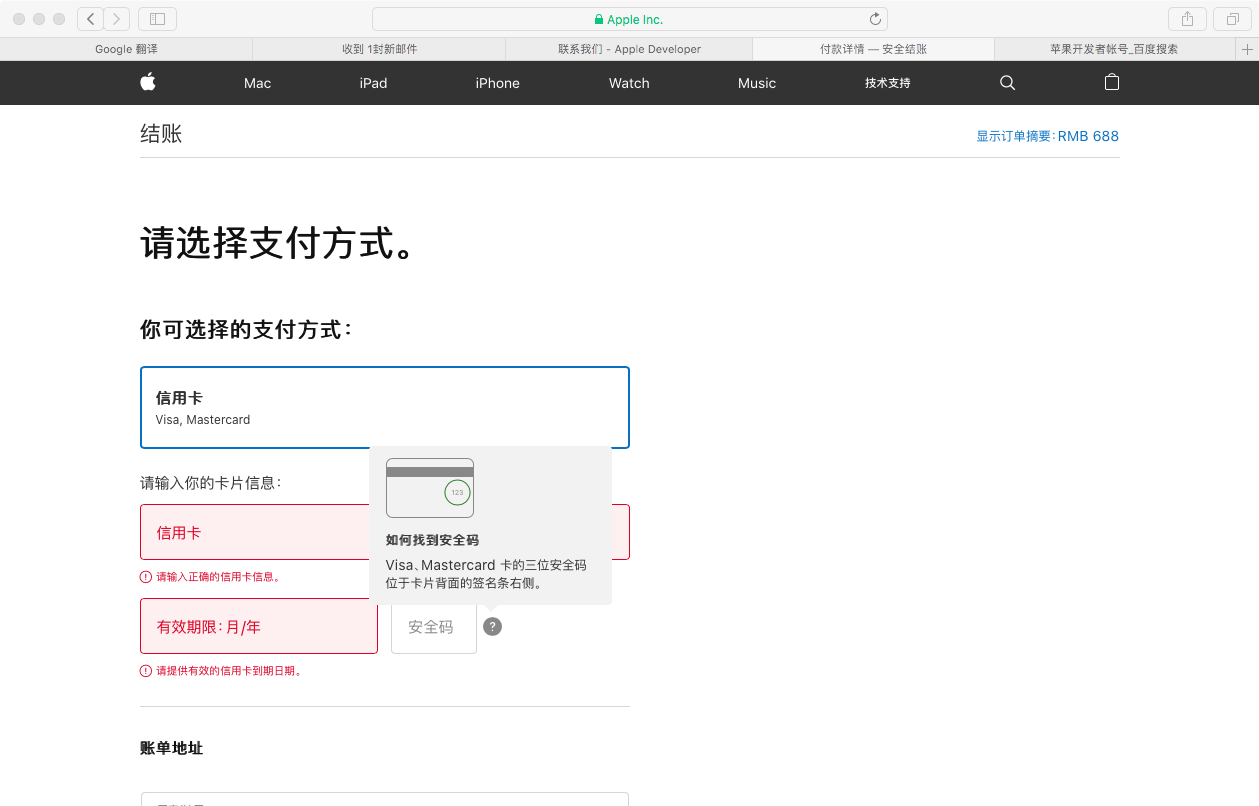
Task: Switch to 苹果开发者帐号_百度搜索 tab
Action: click(x=1114, y=49)
